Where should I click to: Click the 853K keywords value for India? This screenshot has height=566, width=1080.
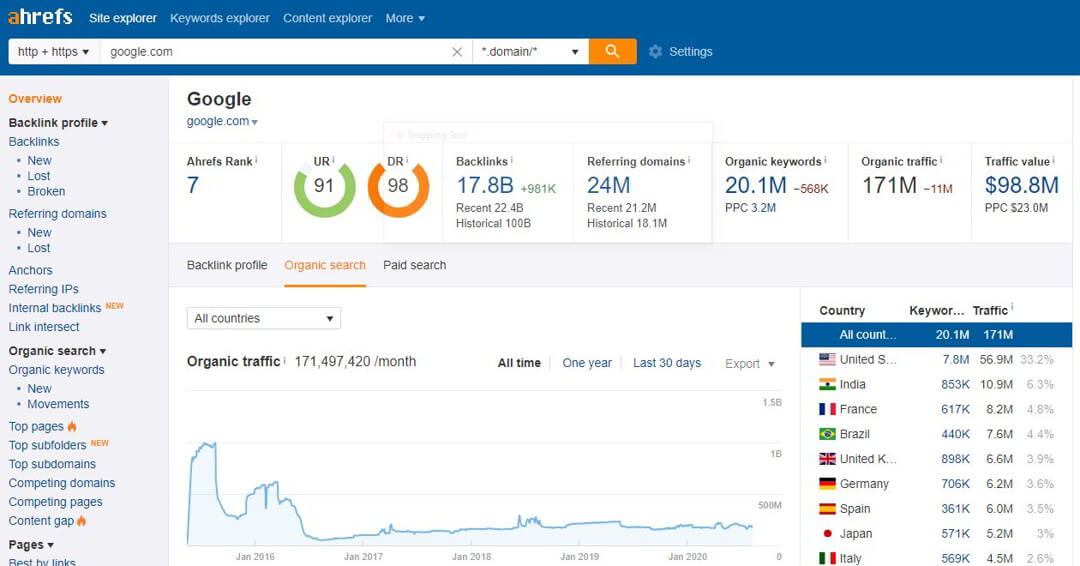[x=955, y=384]
